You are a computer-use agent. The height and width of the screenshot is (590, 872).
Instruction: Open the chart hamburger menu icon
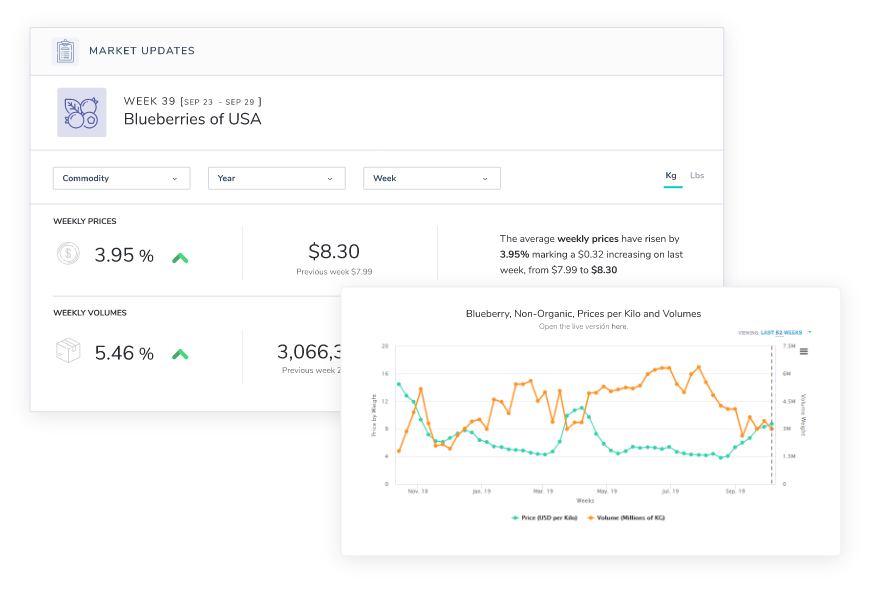pos(803,351)
